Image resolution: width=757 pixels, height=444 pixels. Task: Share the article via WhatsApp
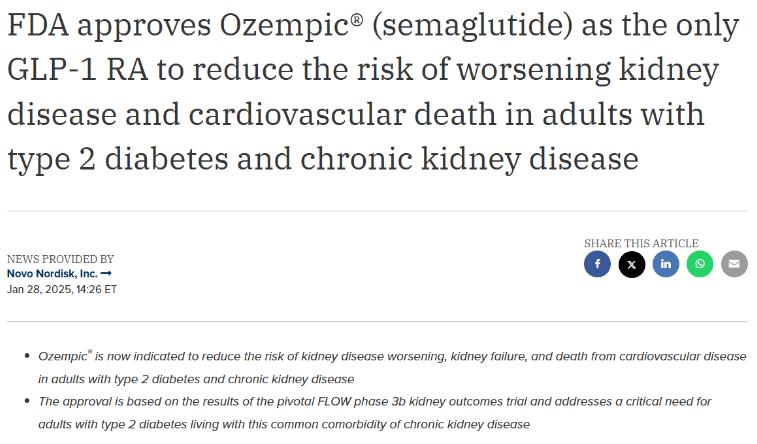click(700, 264)
